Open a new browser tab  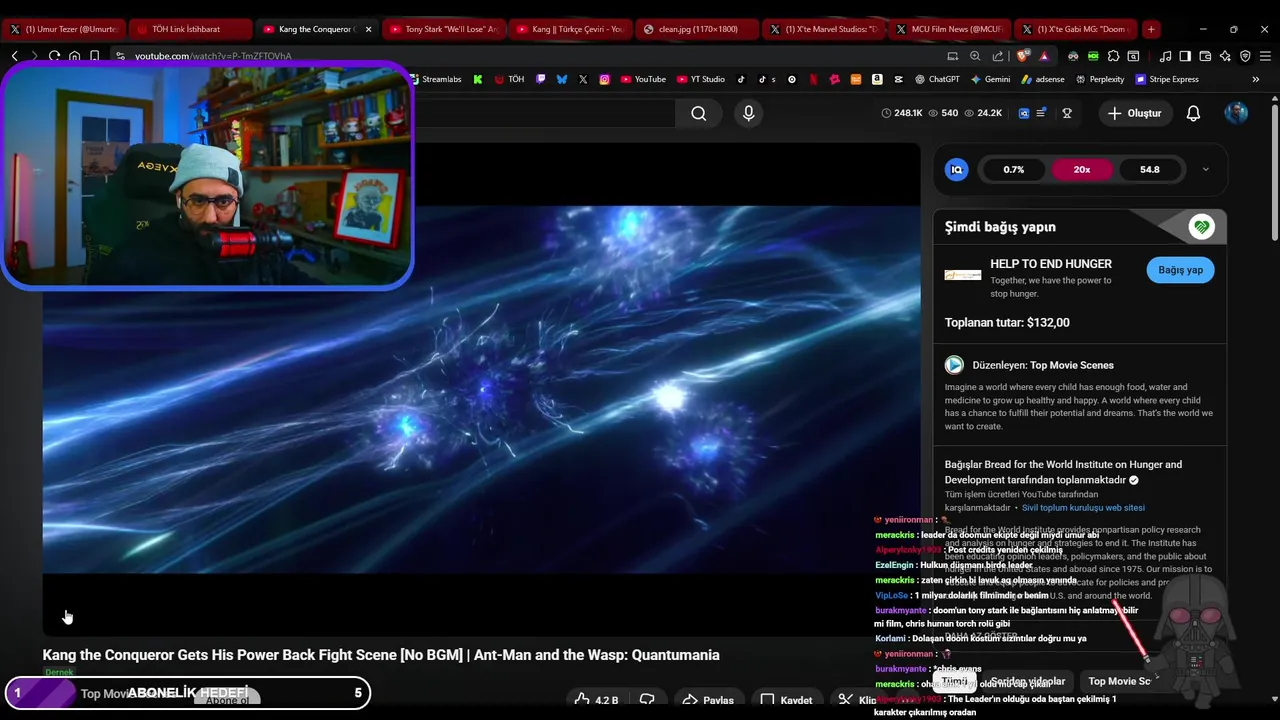point(1151,29)
